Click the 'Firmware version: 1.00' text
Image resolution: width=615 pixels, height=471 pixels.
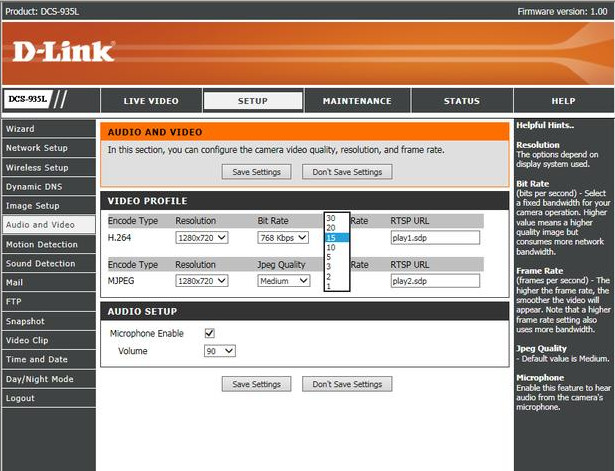tap(562, 11)
